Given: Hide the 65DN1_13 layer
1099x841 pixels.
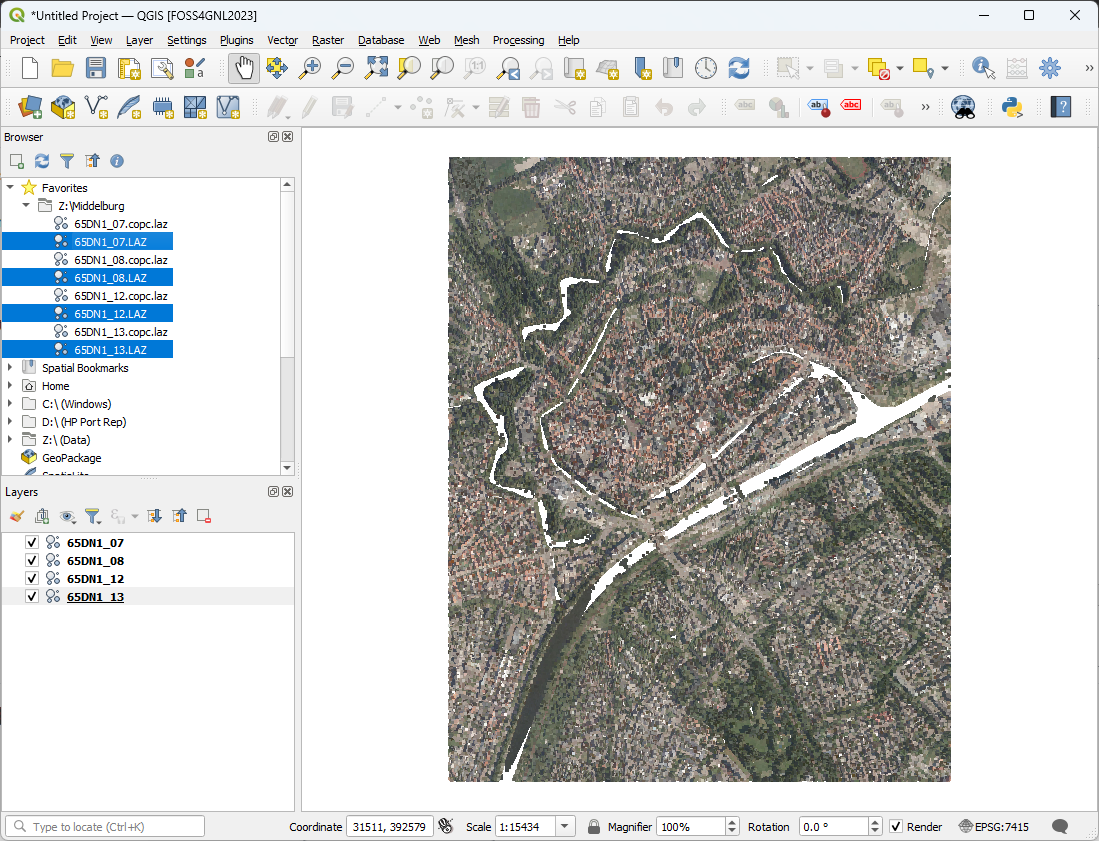Looking at the screenshot, I should (31, 596).
